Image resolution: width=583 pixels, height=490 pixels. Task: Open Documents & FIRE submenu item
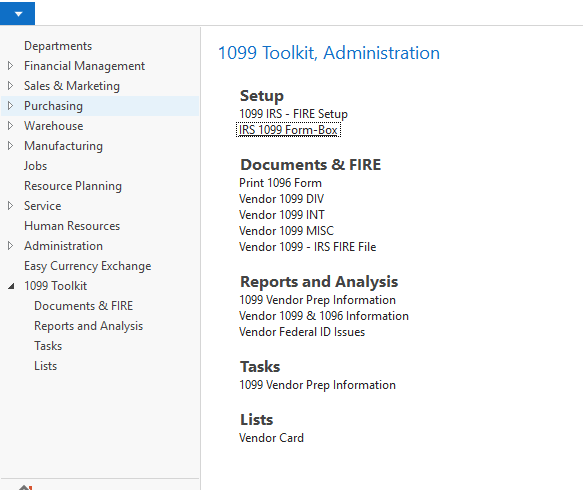(83, 306)
